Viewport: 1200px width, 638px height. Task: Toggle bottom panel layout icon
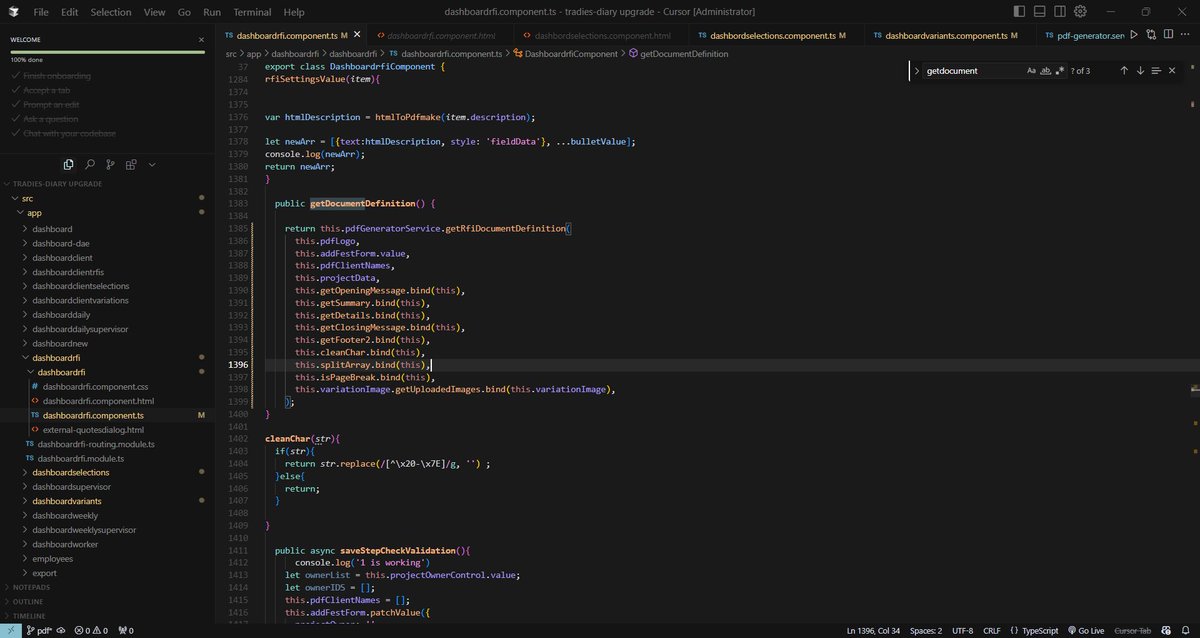click(x=1040, y=12)
